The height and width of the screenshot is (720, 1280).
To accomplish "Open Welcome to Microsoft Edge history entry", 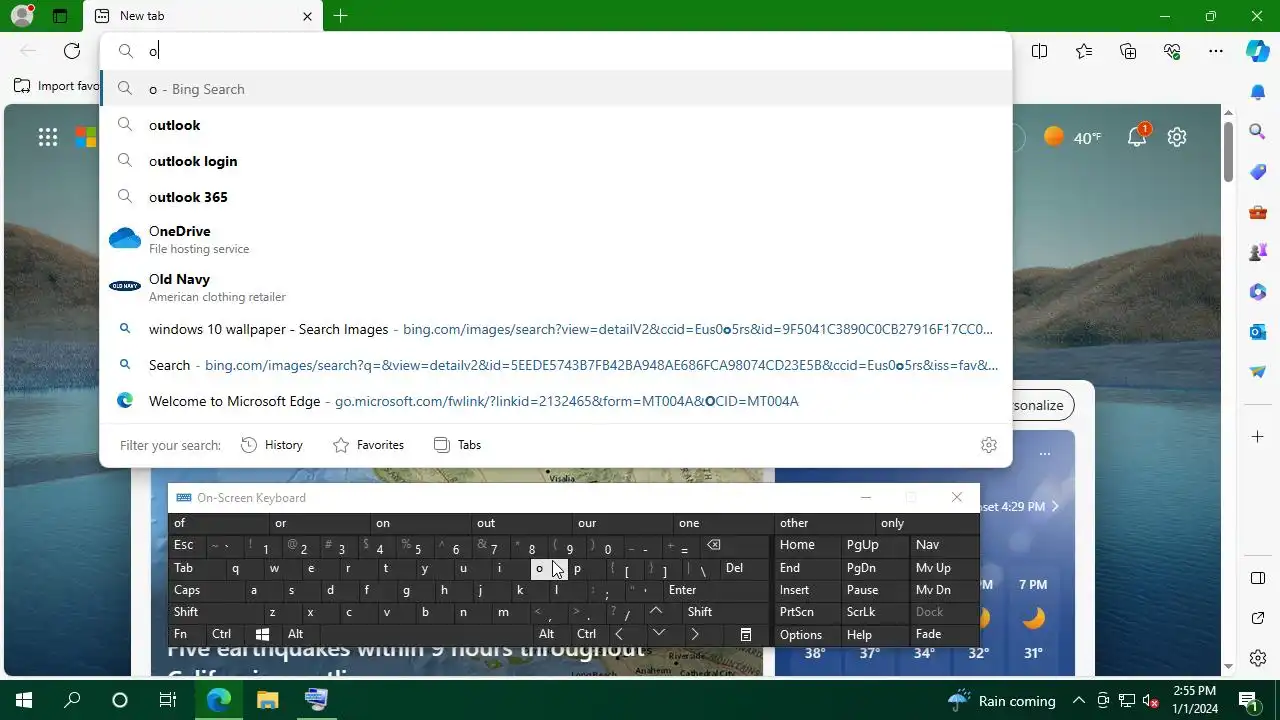I will (556, 401).
